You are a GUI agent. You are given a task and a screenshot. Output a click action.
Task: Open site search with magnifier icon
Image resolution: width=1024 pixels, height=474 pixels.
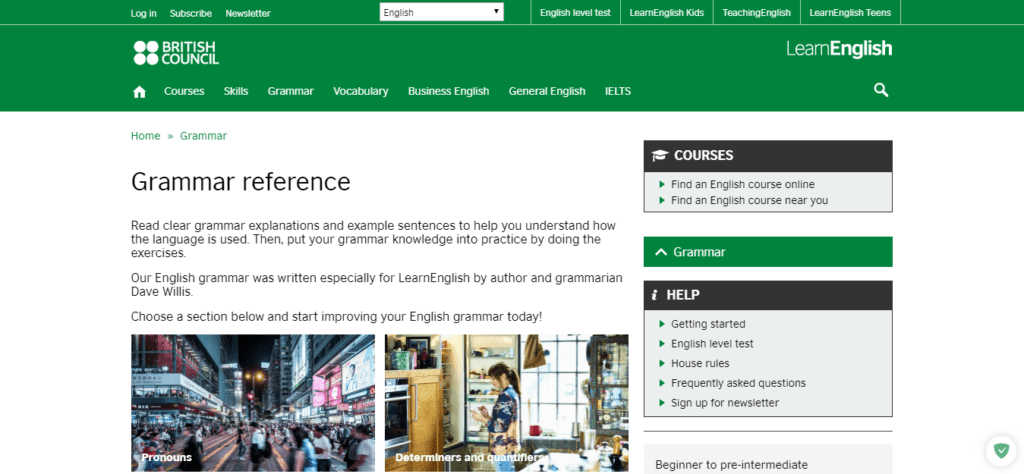881,90
